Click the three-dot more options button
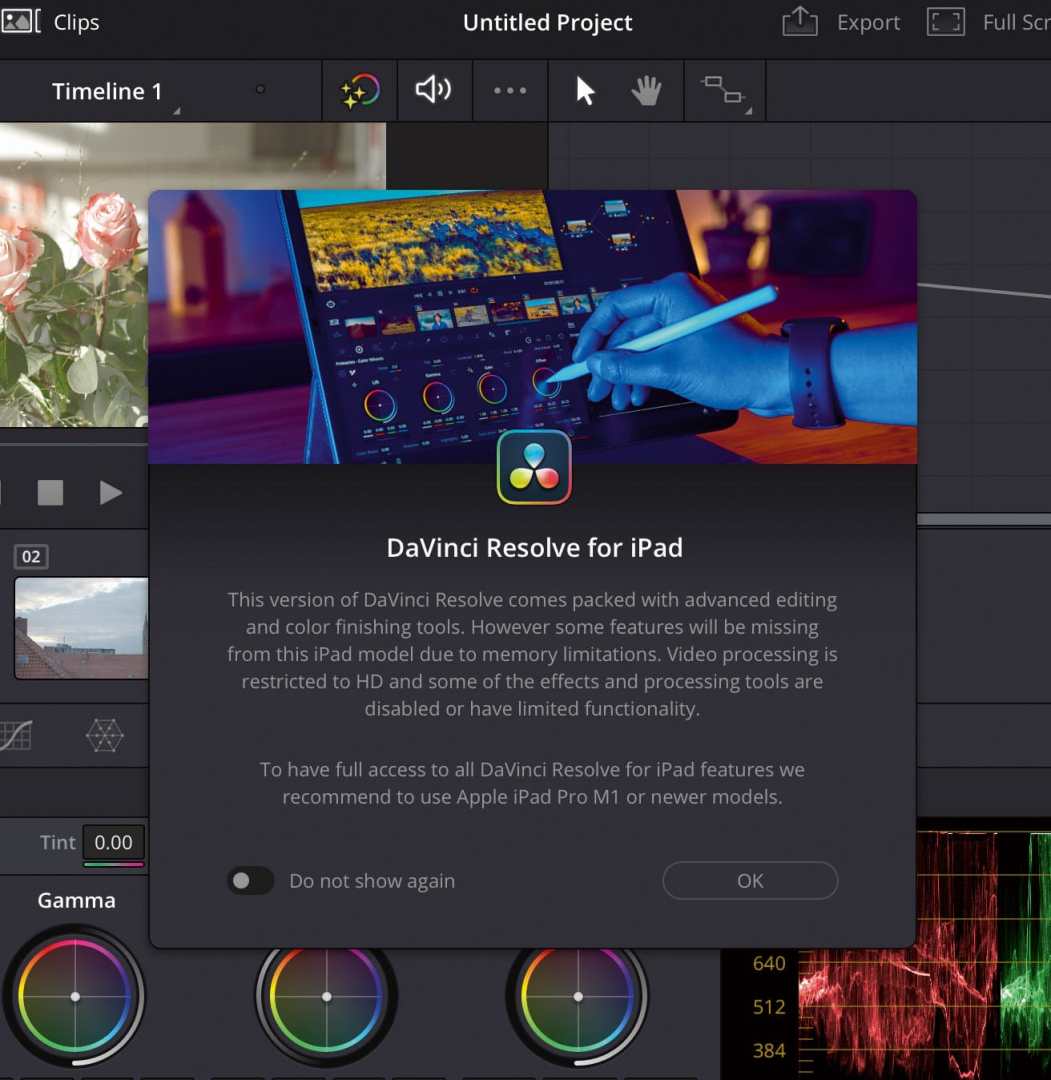The image size is (1051, 1080). [x=510, y=91]
